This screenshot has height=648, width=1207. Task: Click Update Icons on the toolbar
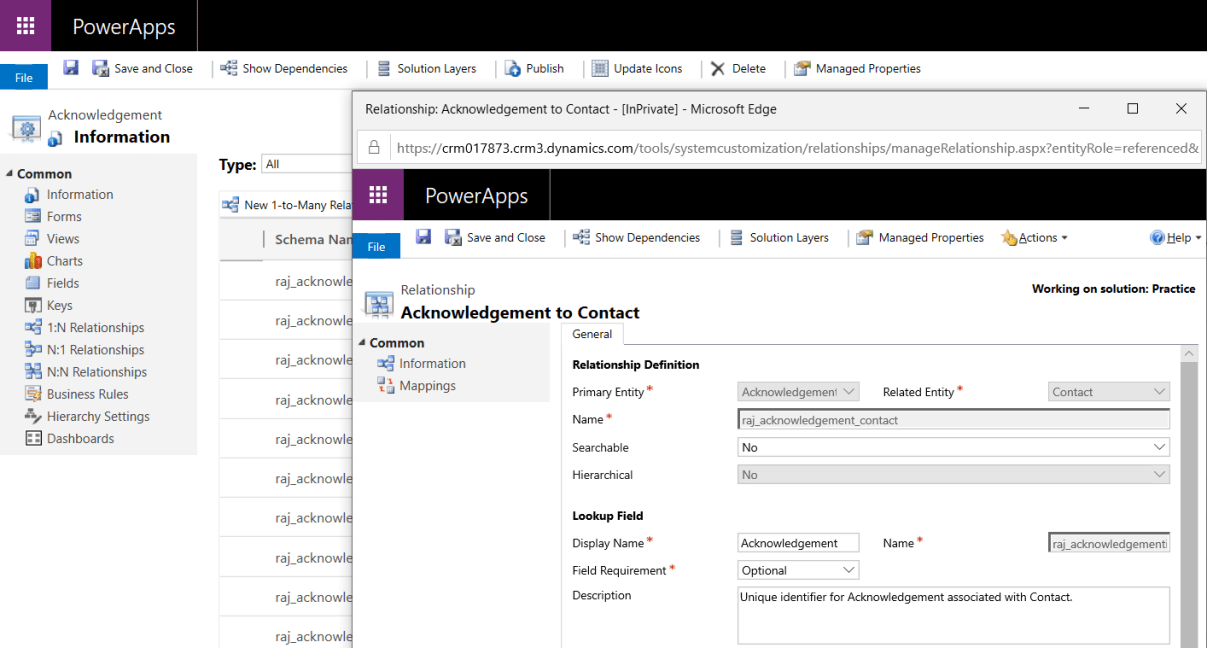(639, 68)
